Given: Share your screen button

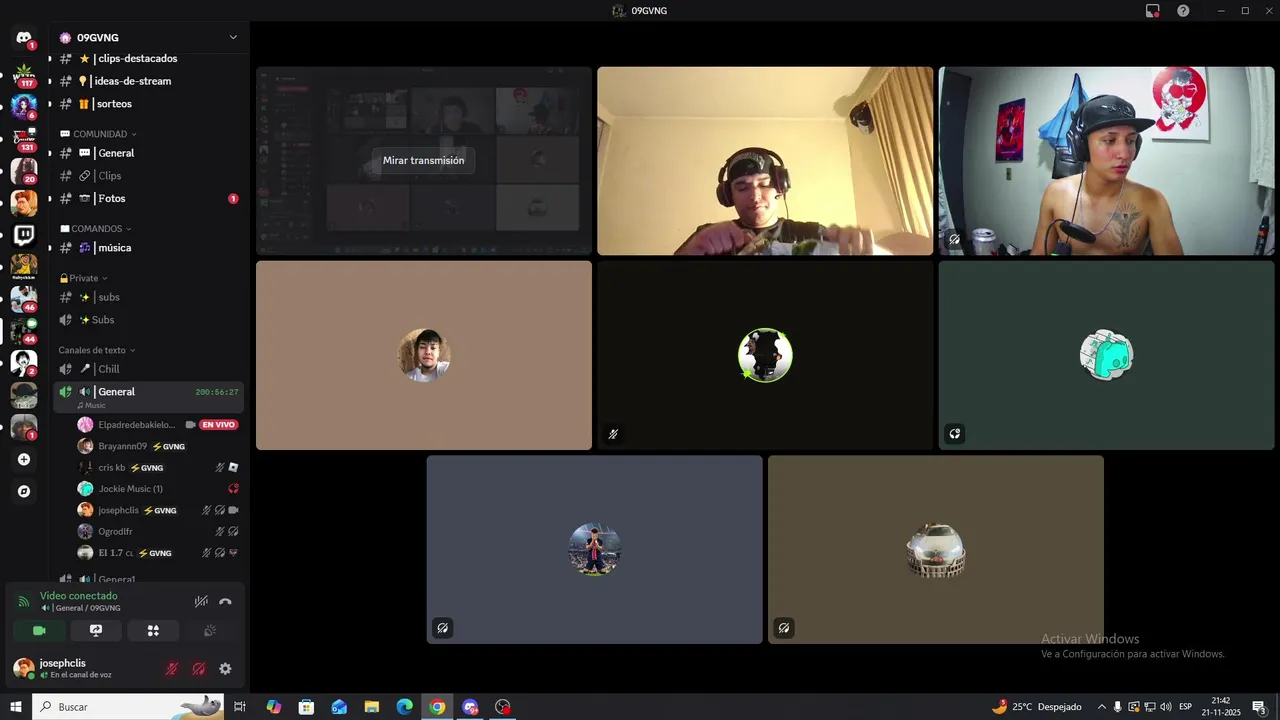Looking at the screenshot, I should coord(96,630).
